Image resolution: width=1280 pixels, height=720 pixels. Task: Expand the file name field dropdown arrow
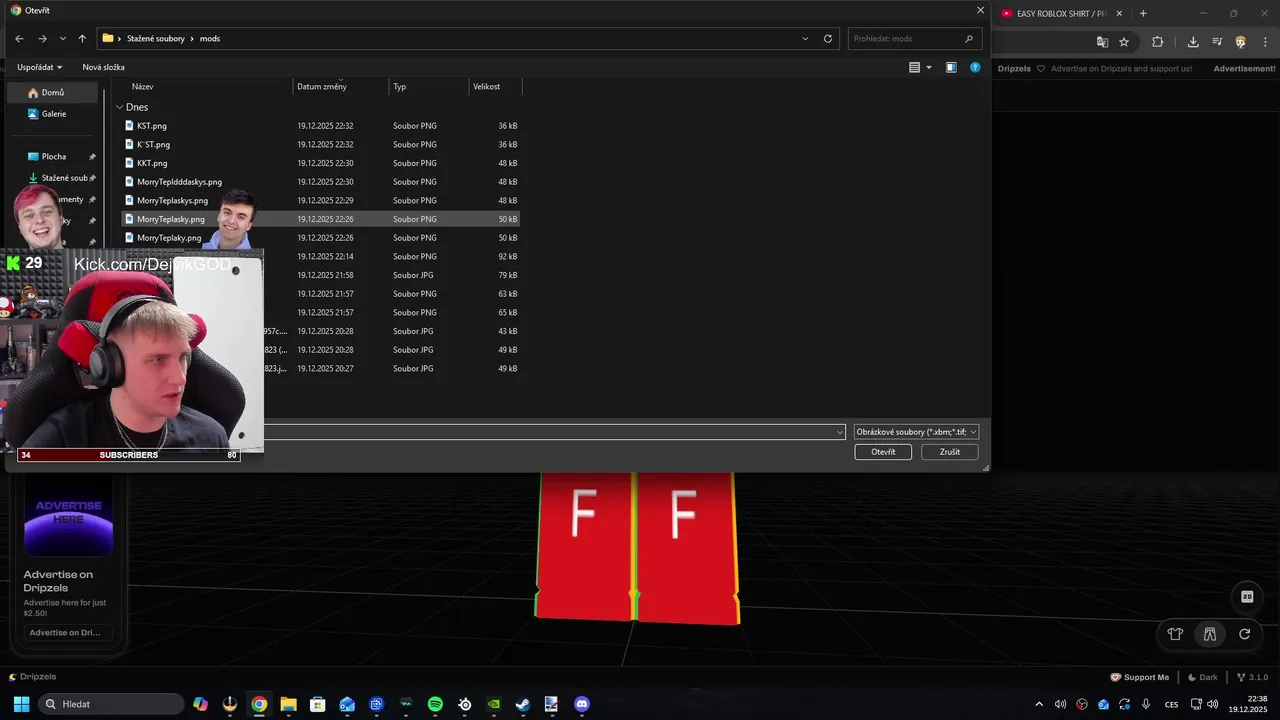click(x=840, y=432)
